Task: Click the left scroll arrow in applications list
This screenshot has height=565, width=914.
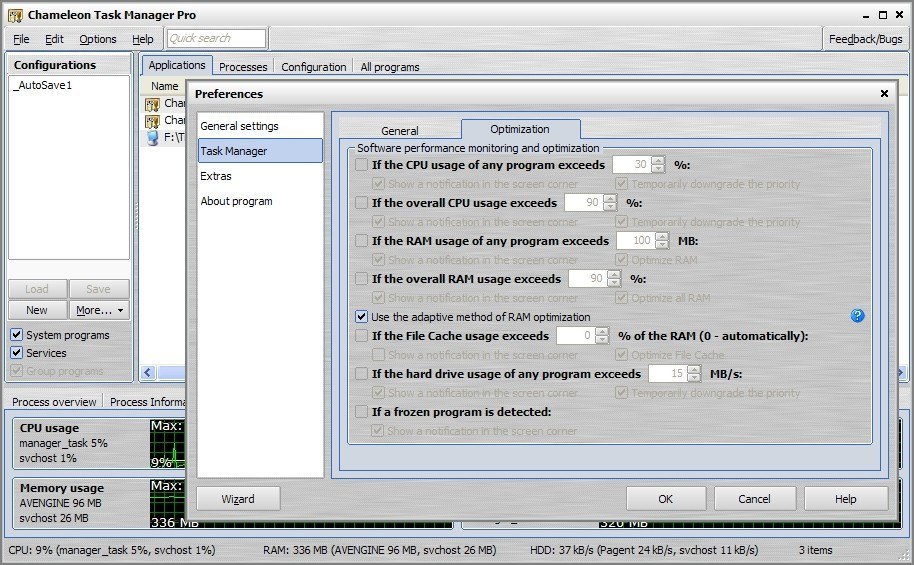Action: click(148, 372)
